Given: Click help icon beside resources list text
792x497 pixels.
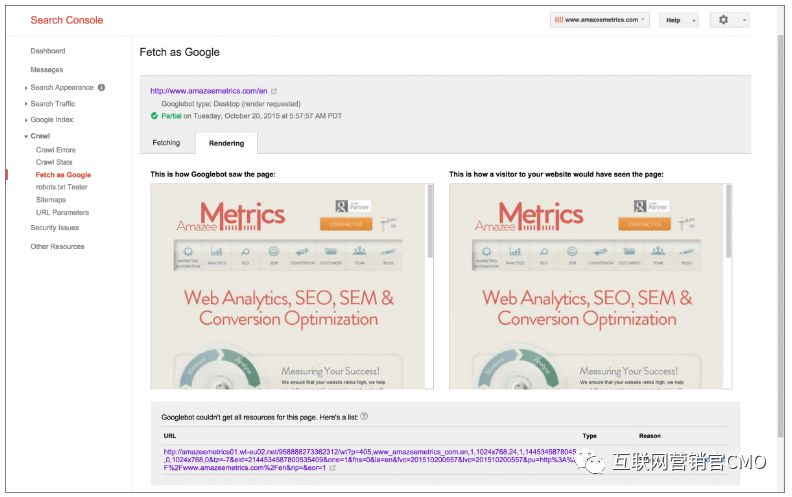Looking at the screenshot, I should click(x=364, y=416).
